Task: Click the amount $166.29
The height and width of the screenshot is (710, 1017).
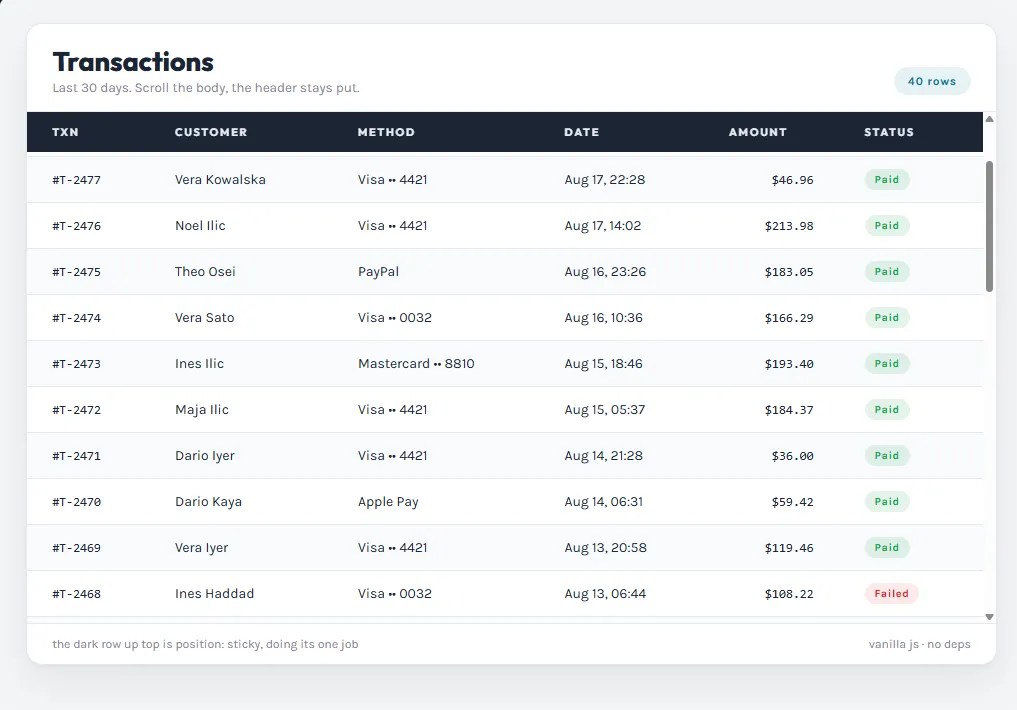Action: click(x=789, y=318)
